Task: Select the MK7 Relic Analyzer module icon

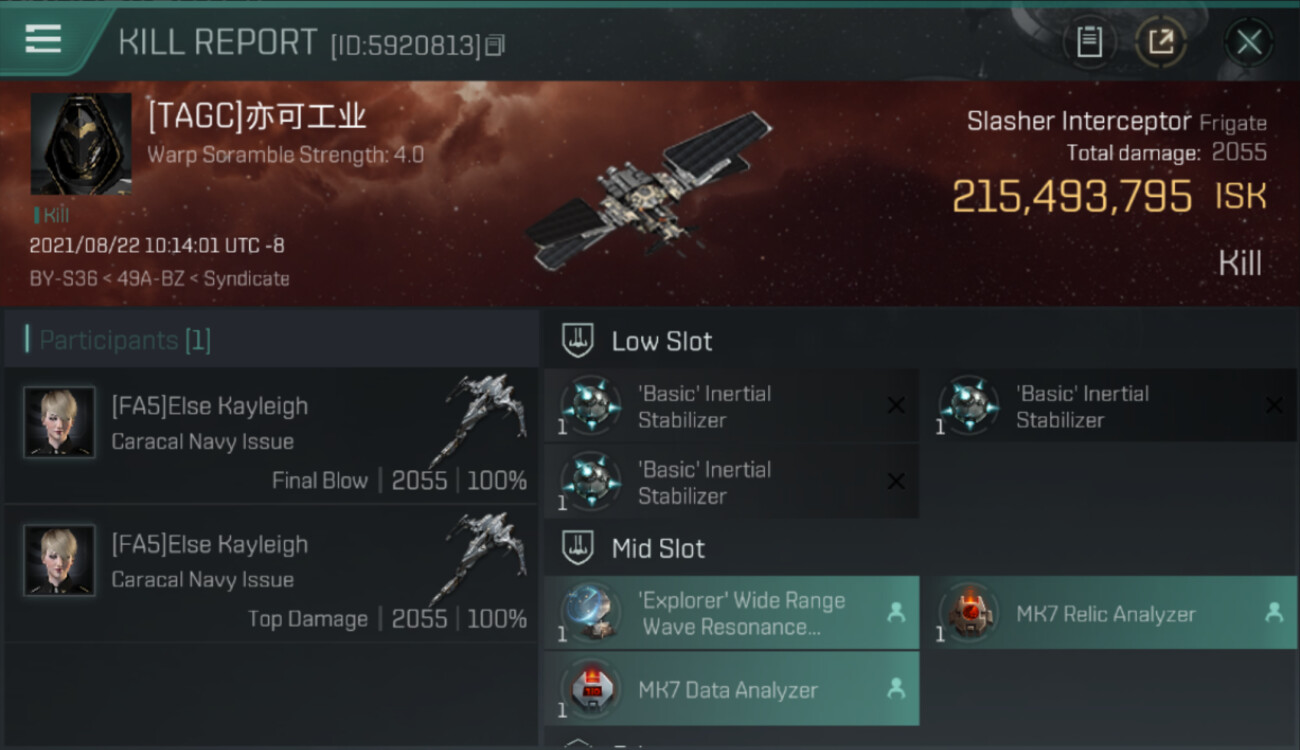Action: point(967,612)
